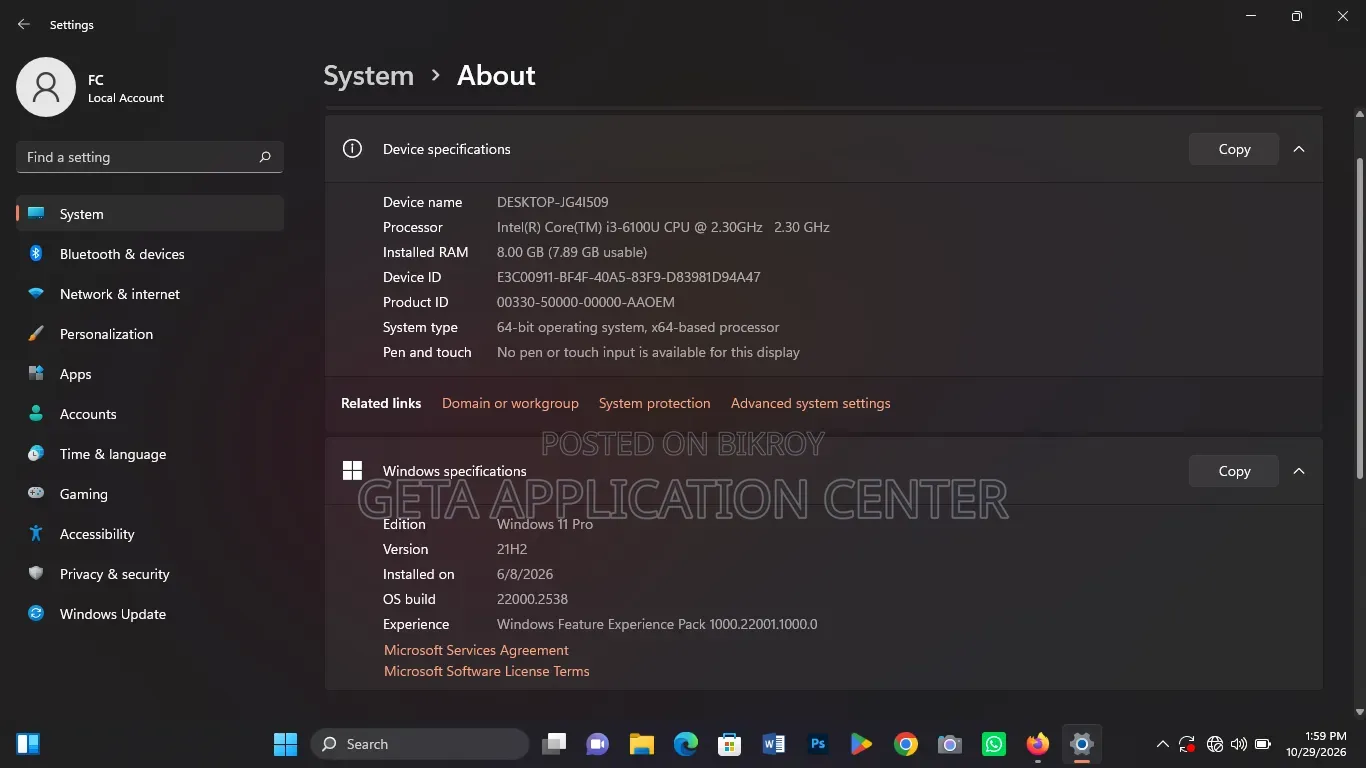Click the search magnifier in Find a setting
This screenshot has height=768, width=1366.
tap(265, 157)
